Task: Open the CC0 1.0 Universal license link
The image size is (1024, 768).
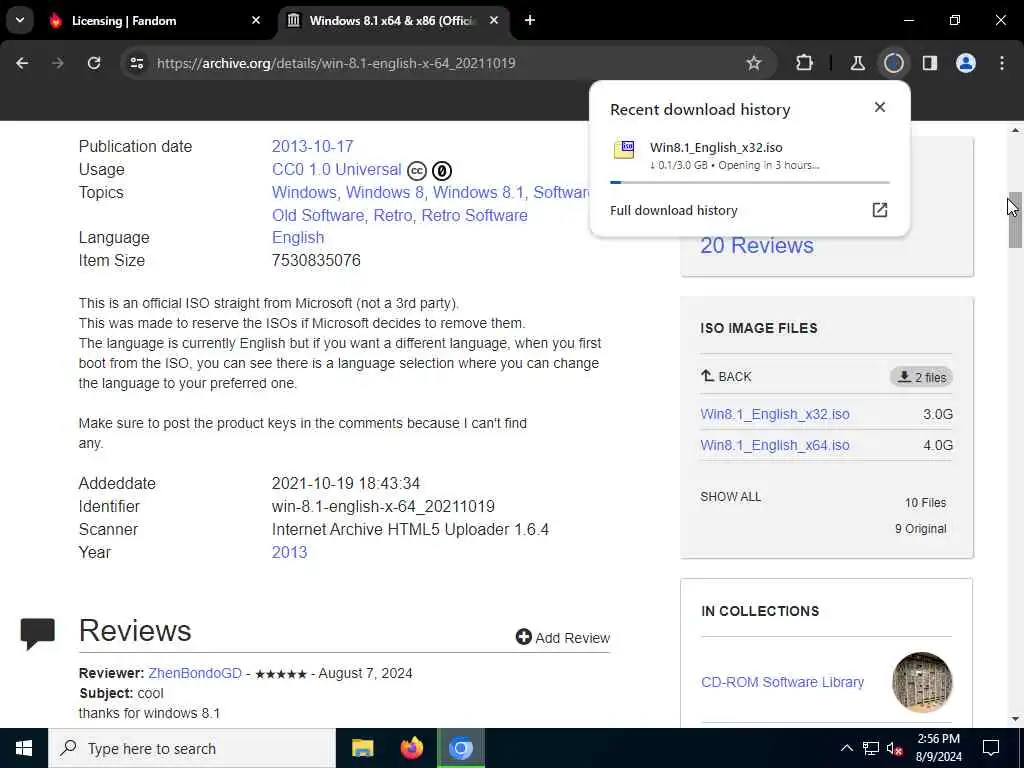Action: (x=336, y=169)
